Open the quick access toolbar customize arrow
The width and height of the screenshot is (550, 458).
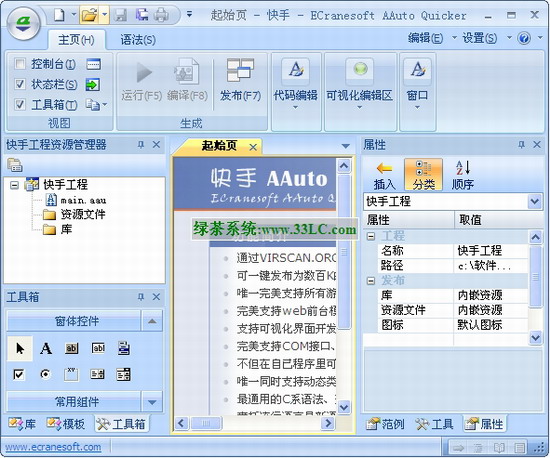189,15
